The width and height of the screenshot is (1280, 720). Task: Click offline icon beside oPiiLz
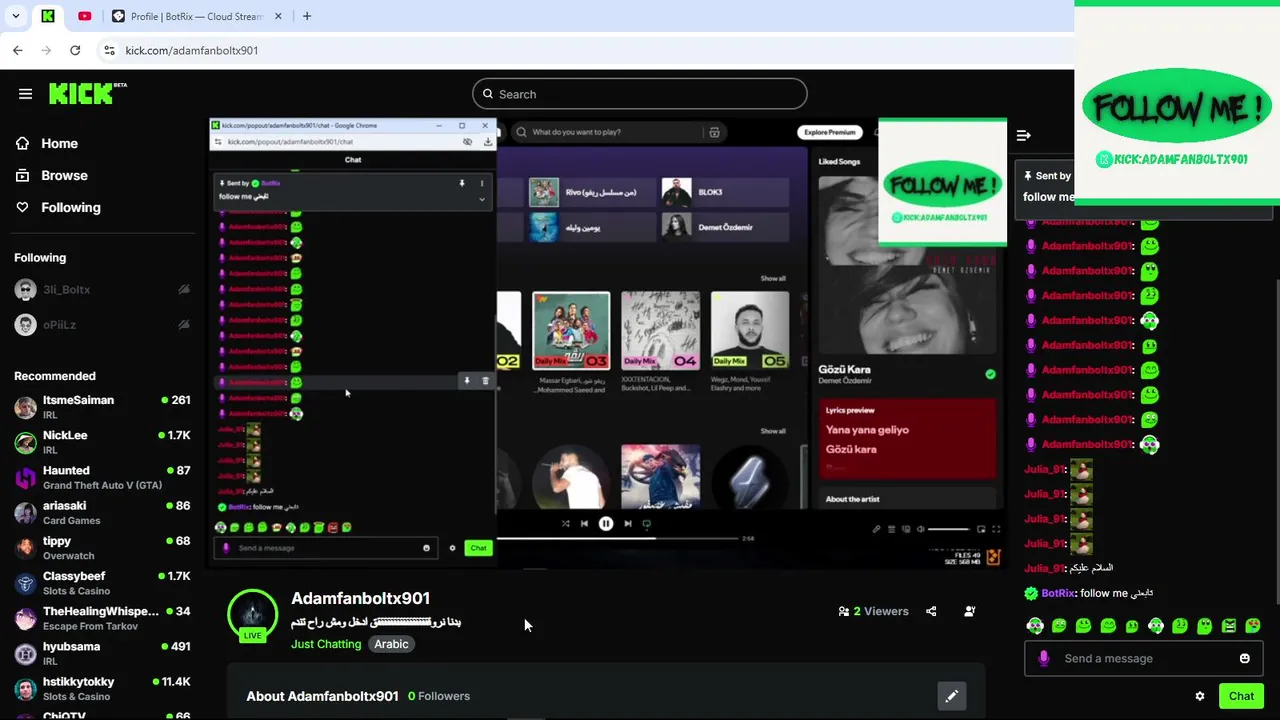[184, 324]
